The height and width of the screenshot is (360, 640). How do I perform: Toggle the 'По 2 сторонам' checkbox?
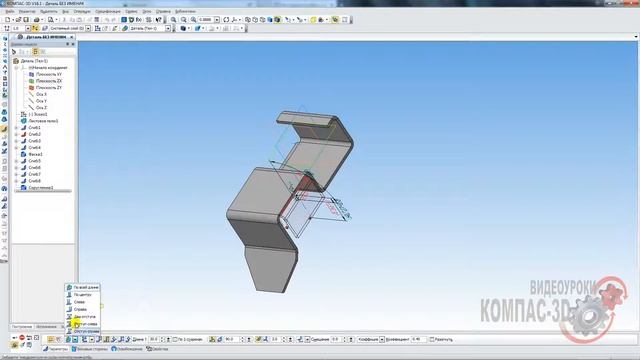[175, 340]
